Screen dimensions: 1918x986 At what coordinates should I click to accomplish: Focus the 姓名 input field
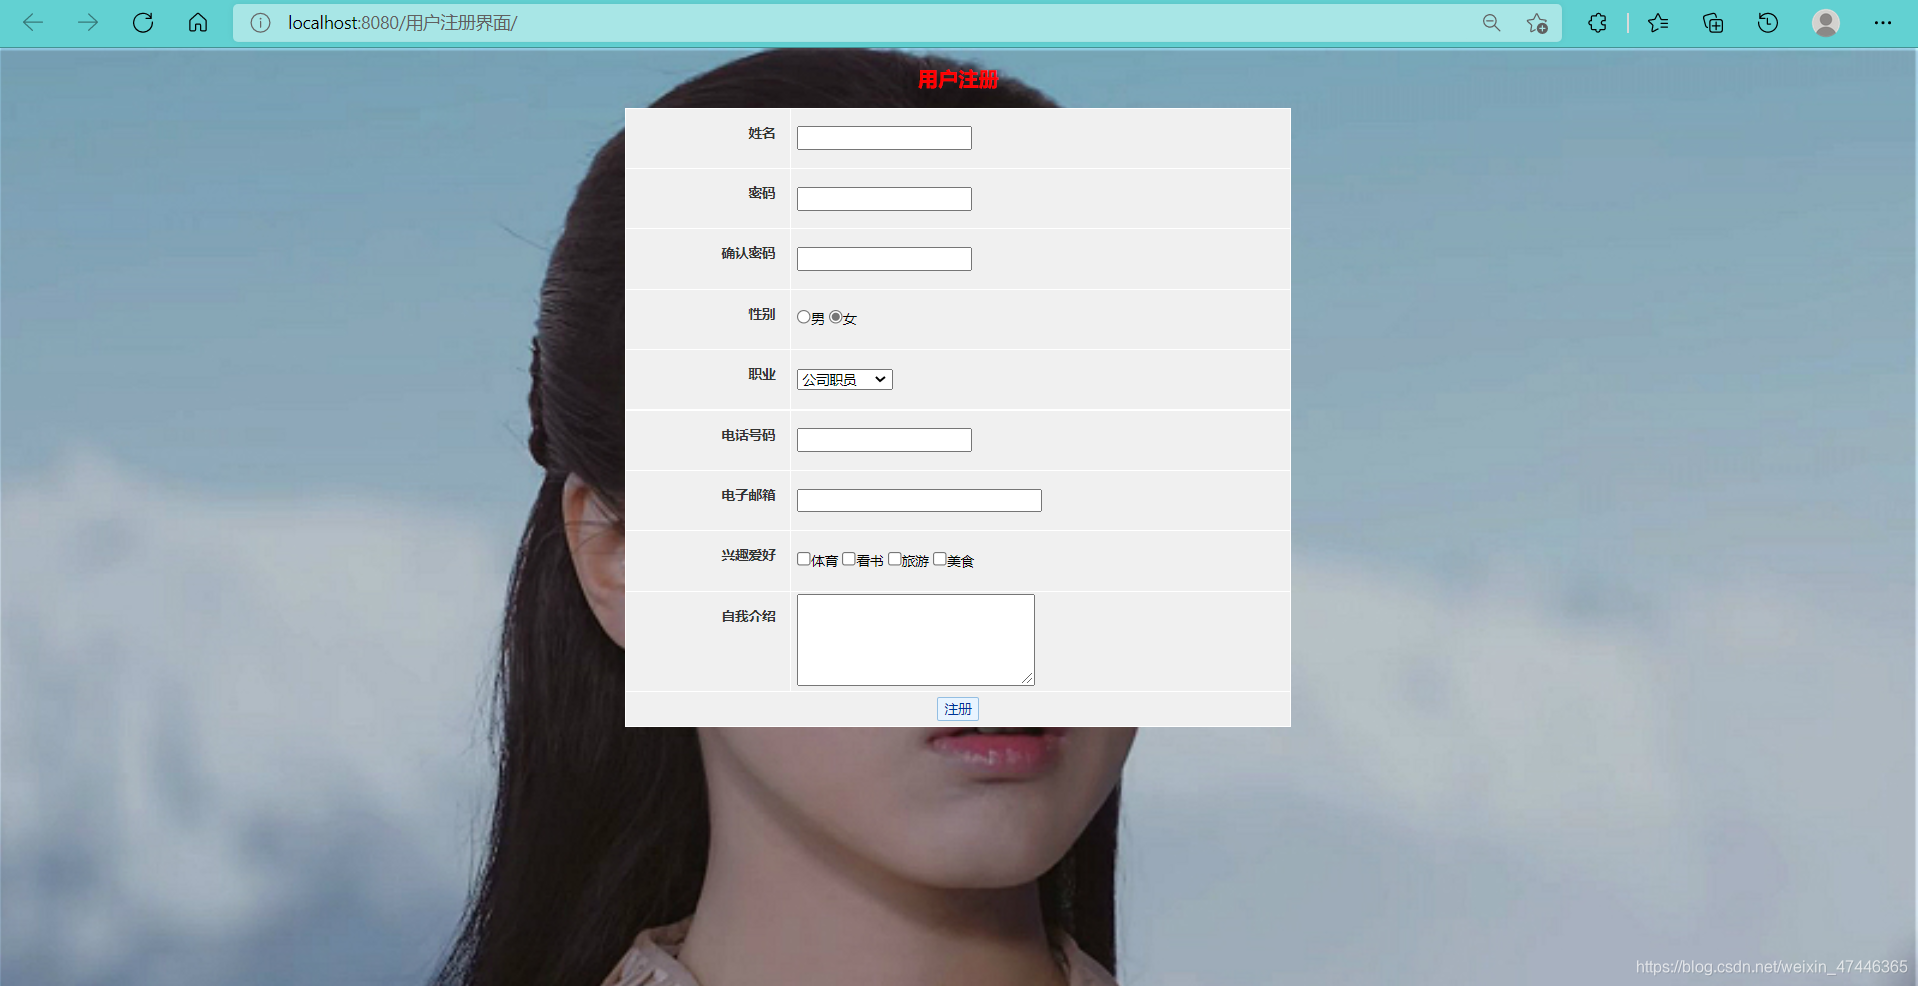coord(884,138)
